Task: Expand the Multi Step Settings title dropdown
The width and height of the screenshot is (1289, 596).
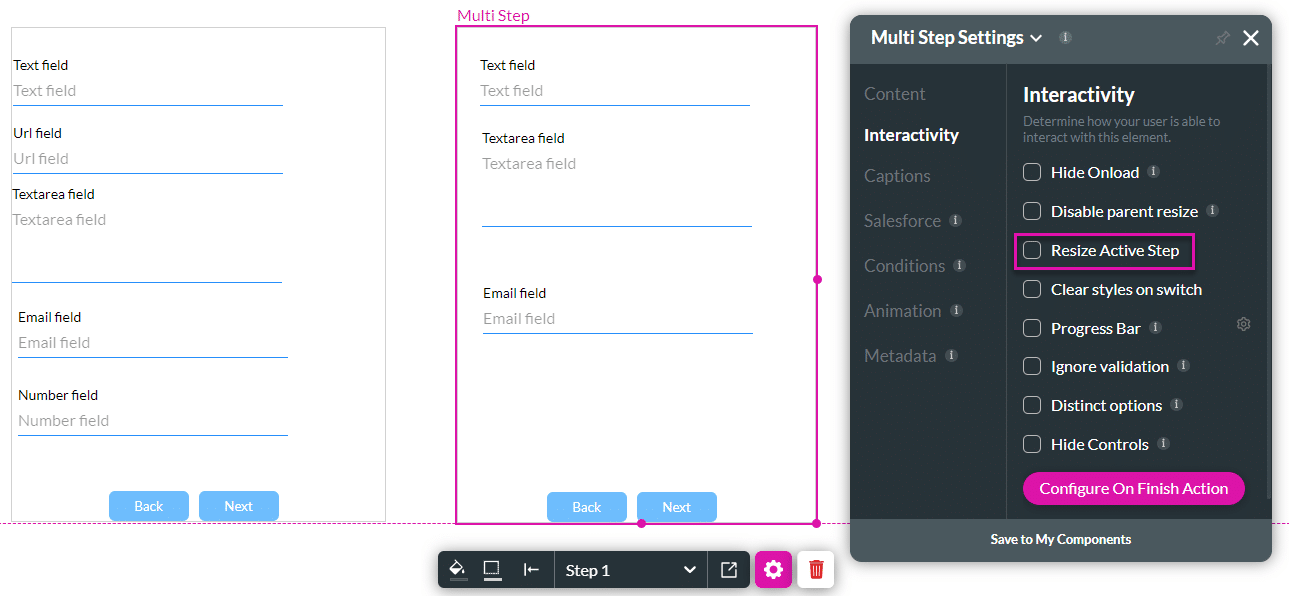Action: 1038,37
